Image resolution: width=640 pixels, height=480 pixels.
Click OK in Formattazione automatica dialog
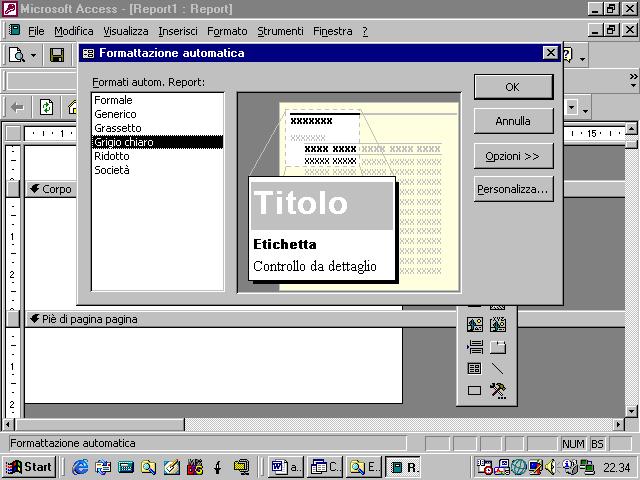[513, 87]
